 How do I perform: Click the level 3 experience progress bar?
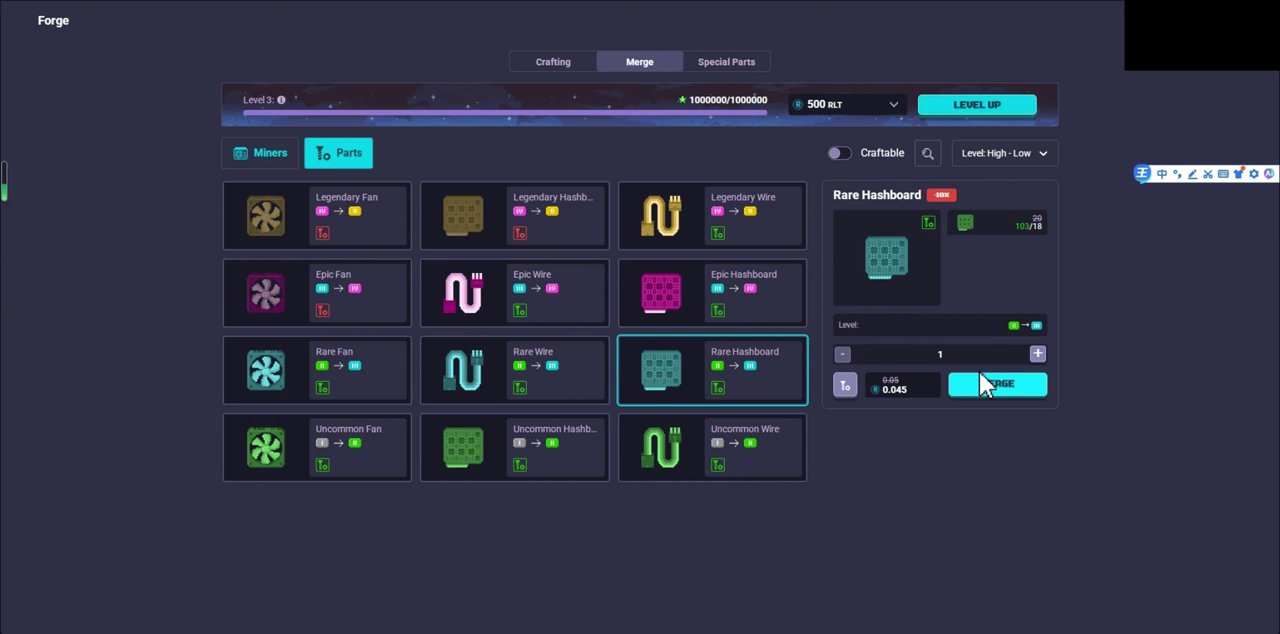505,113
